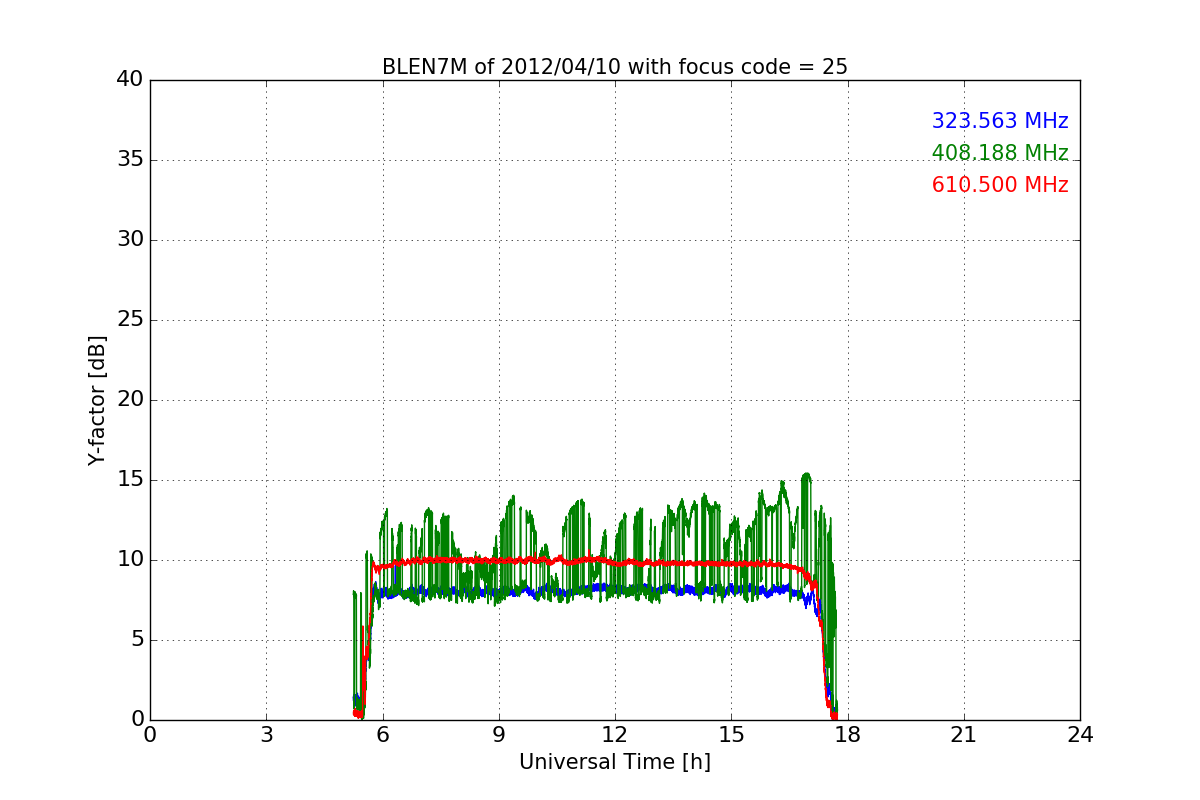Click the x-axis tick label 9
This screenshot has height=800, width=1200.
click(x=499, y=735)
